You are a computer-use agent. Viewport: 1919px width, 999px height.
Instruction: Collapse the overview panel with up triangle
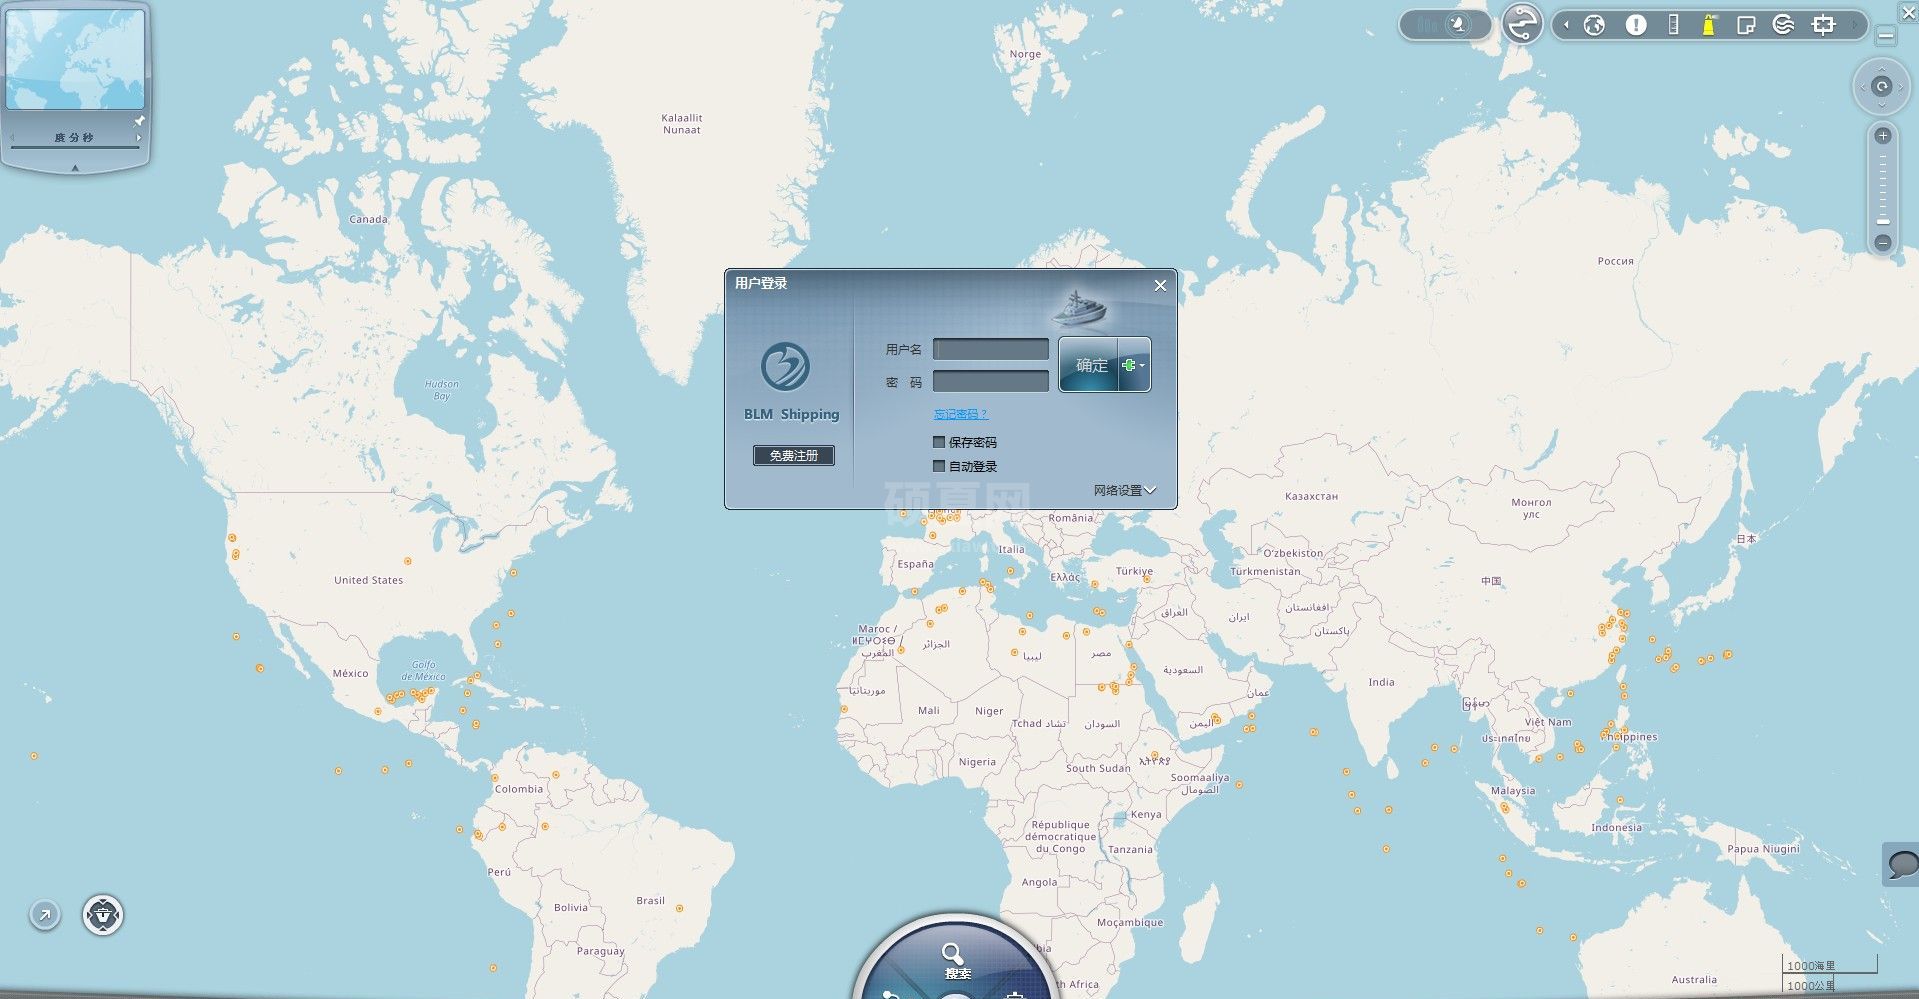tap(75, 168)
